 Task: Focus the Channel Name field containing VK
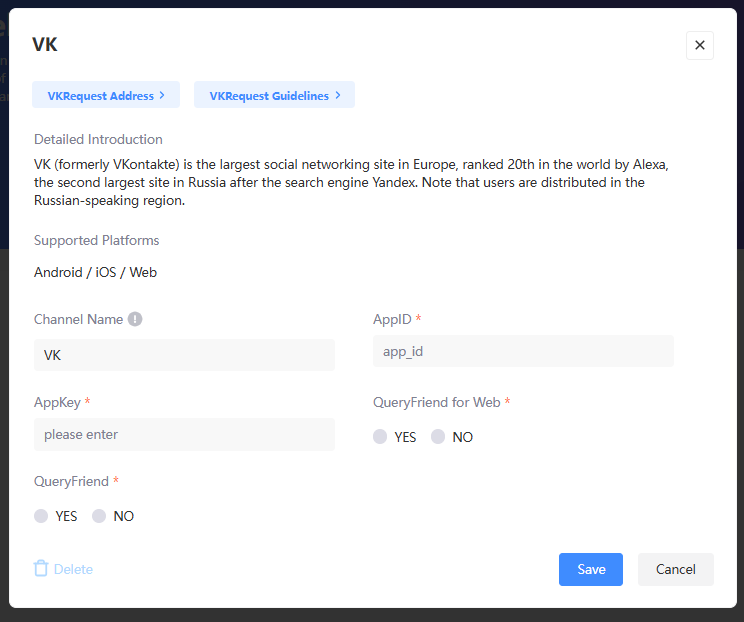[184, 355]
